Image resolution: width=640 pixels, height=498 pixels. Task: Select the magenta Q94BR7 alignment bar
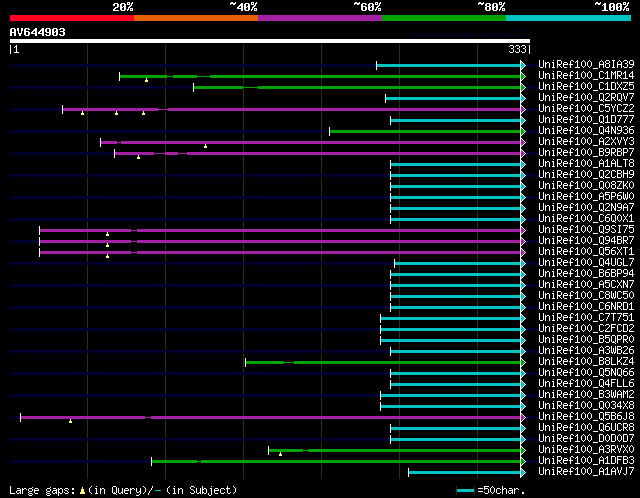[280, 241]
